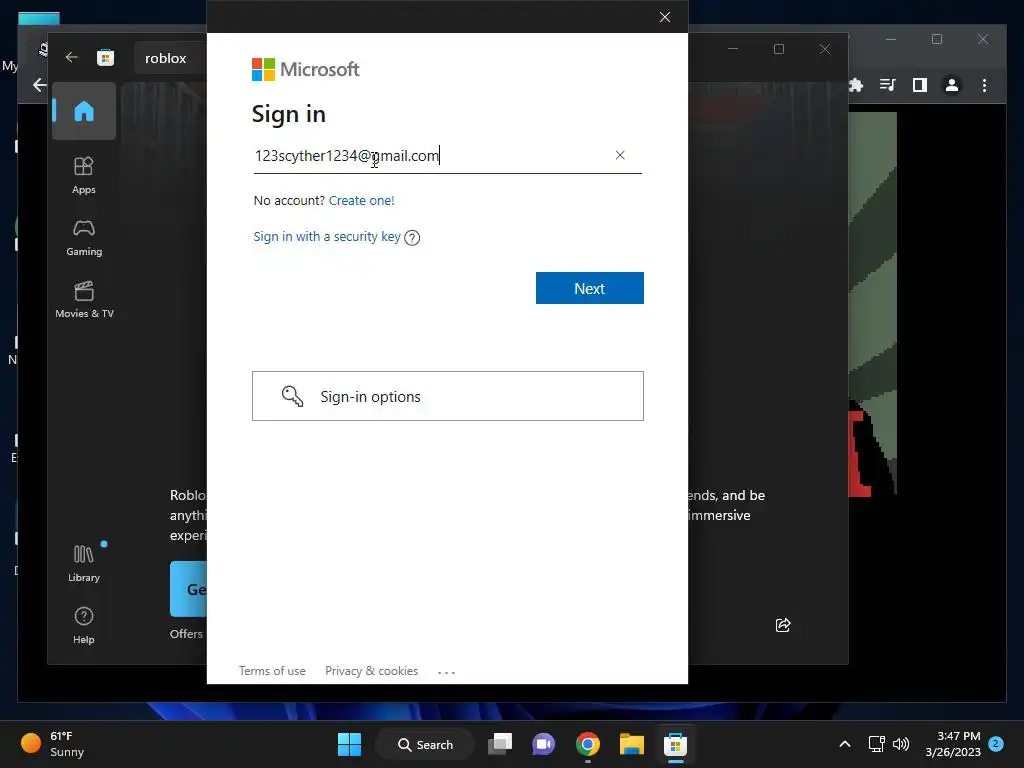Open Chat app on taskbar

(543, 744)
